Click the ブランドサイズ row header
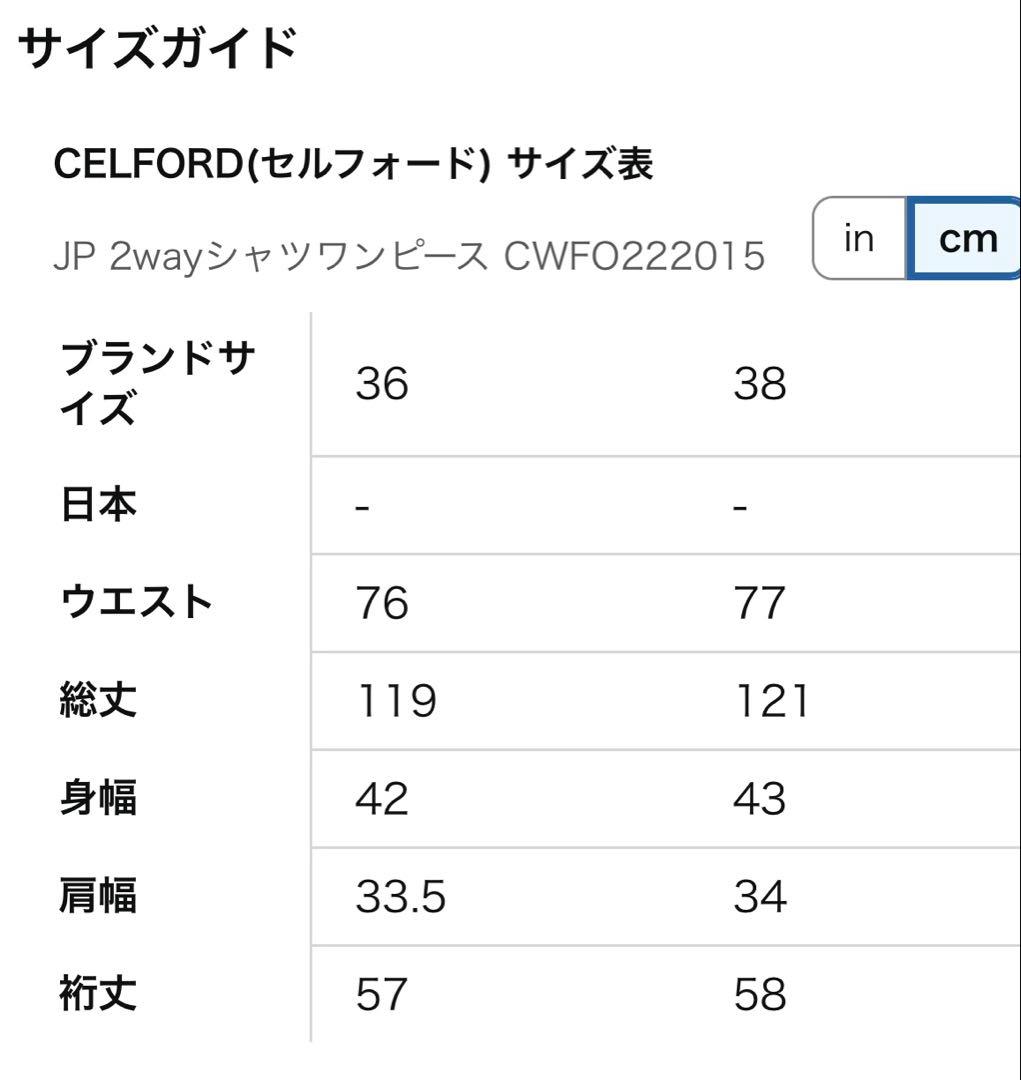 pyautogui.click(x=160, y=383)
